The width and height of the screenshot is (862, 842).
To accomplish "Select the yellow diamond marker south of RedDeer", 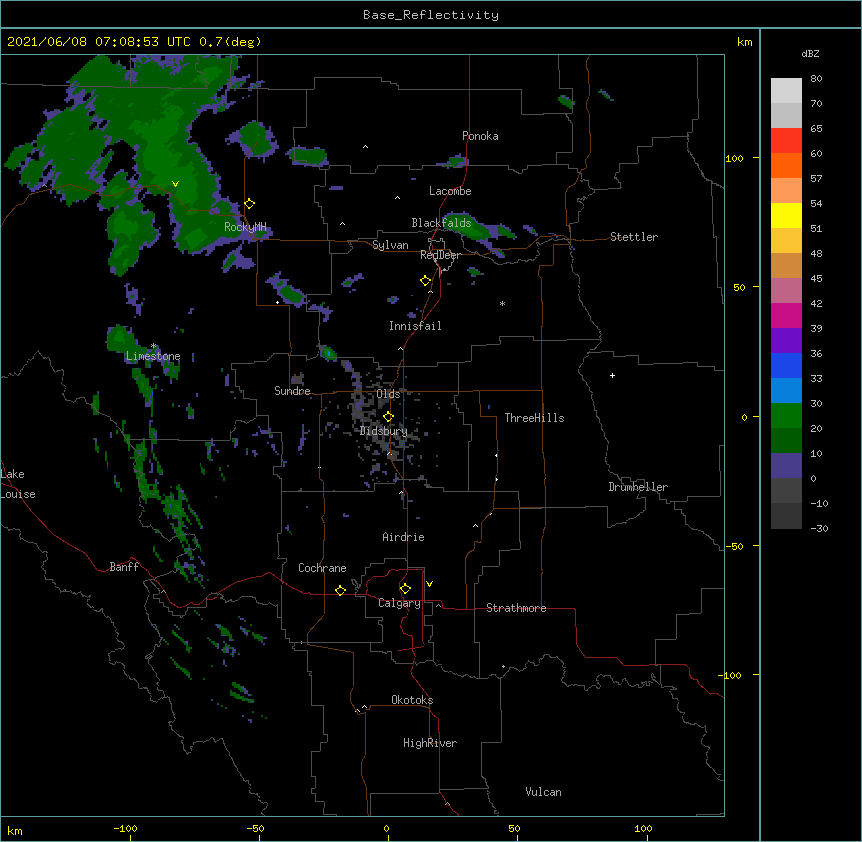I will [x=426, y=281].
